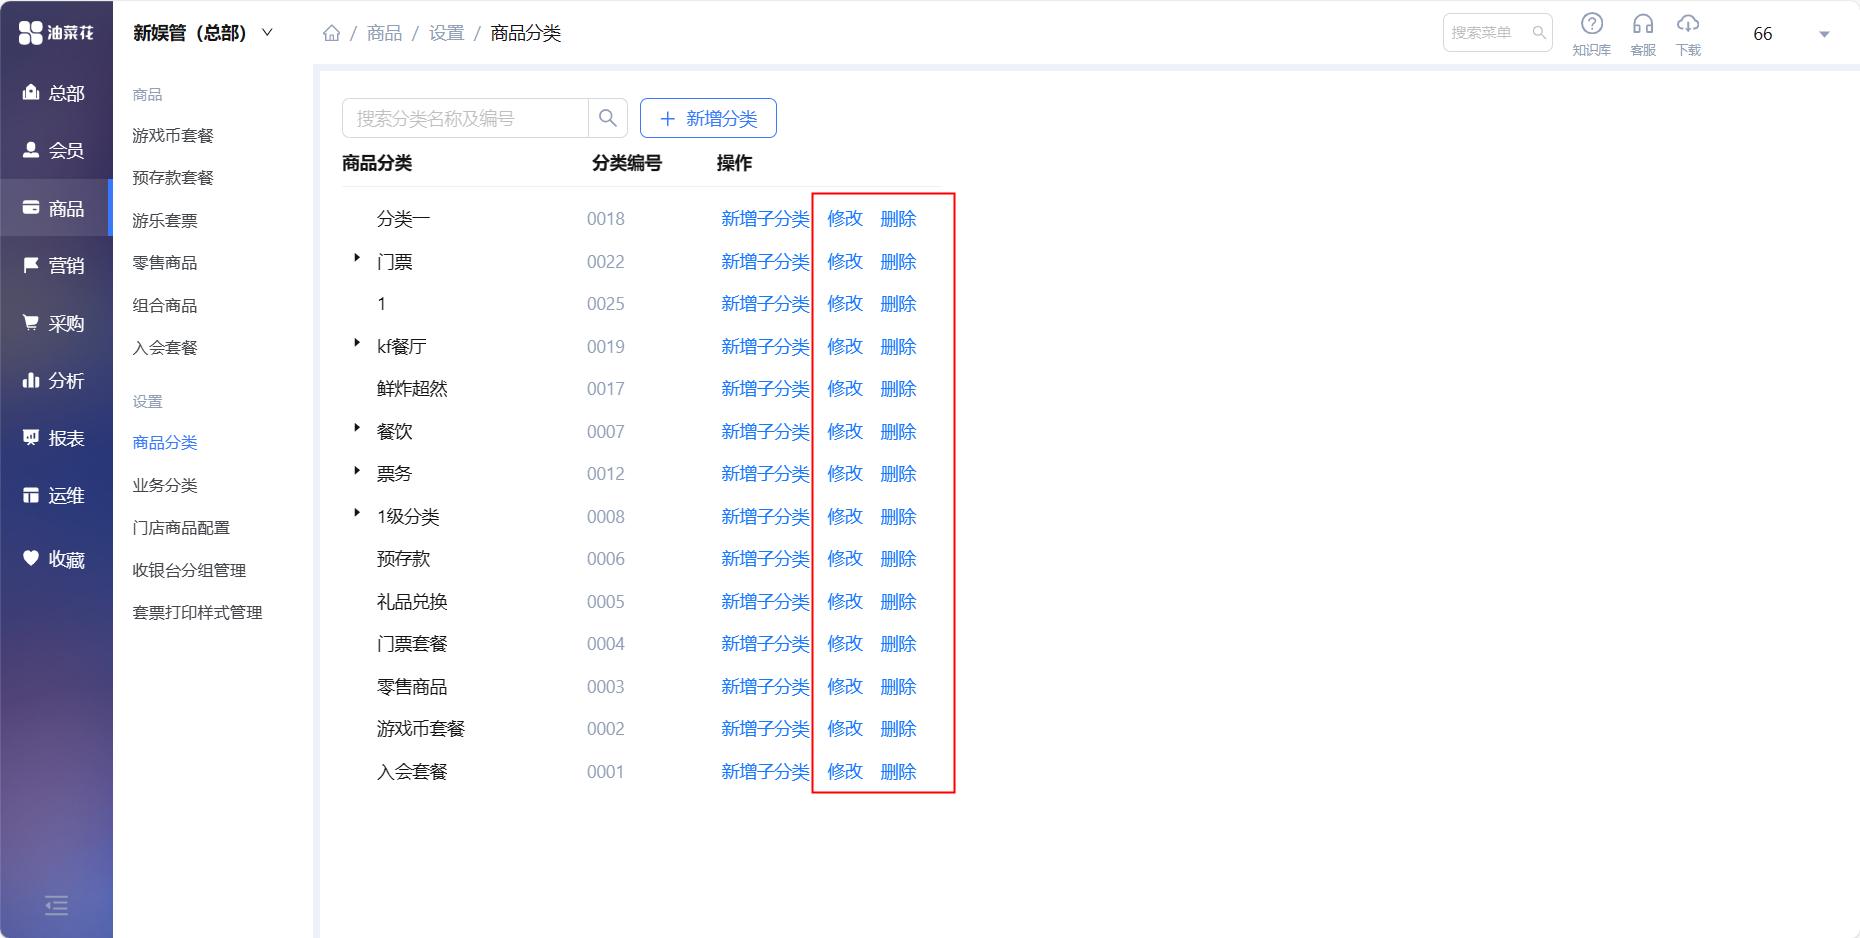Click 修改 for 游戏币套餐 category row
This screenshot has width=1860, height=938.
coord(845,729)
